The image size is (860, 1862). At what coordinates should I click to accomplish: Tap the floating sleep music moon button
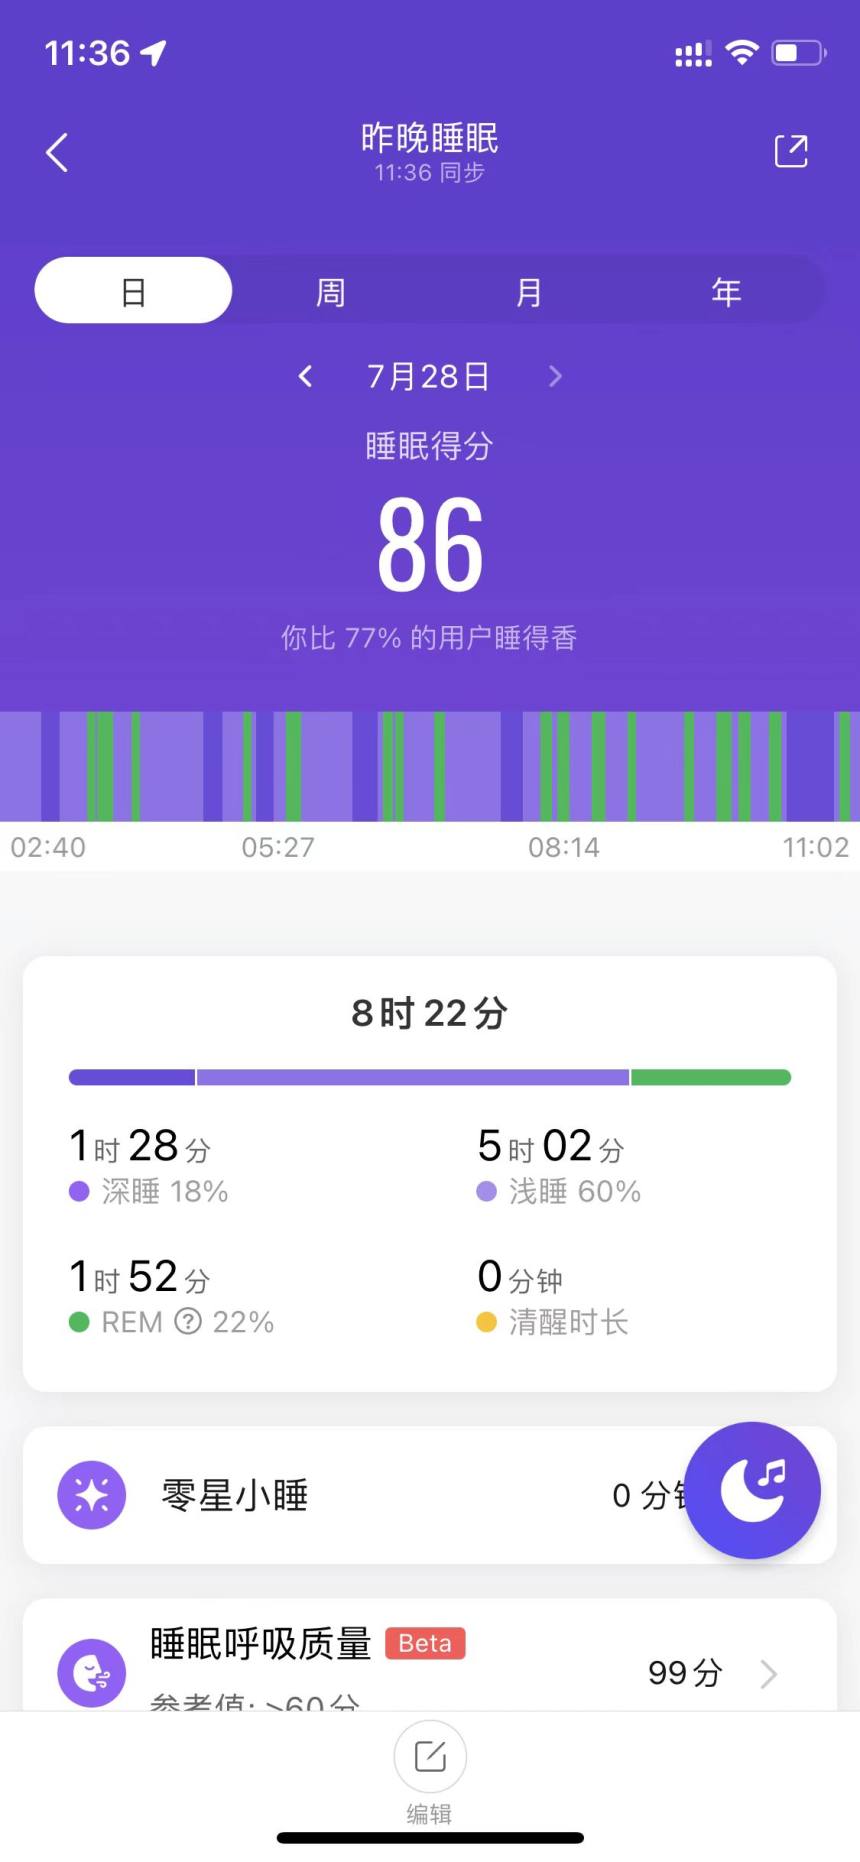click(752, 1490)
